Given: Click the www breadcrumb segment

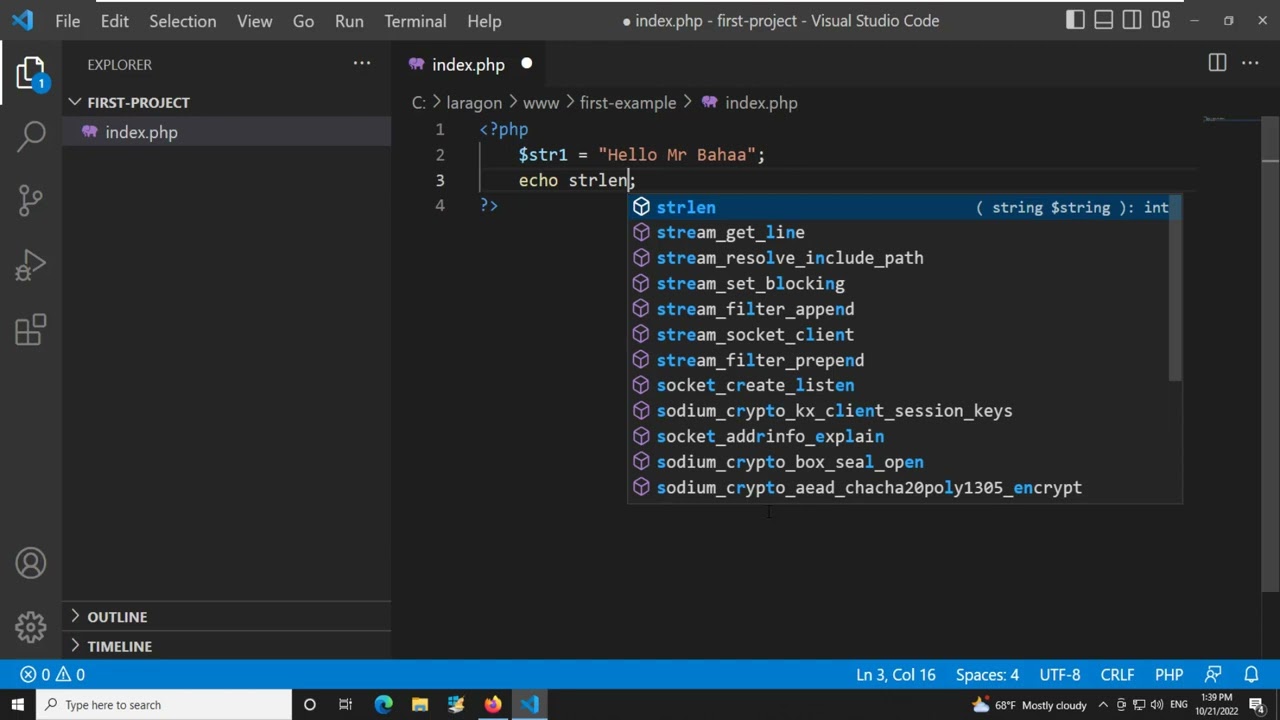Looking at the screenshot, I should [541, 103].
